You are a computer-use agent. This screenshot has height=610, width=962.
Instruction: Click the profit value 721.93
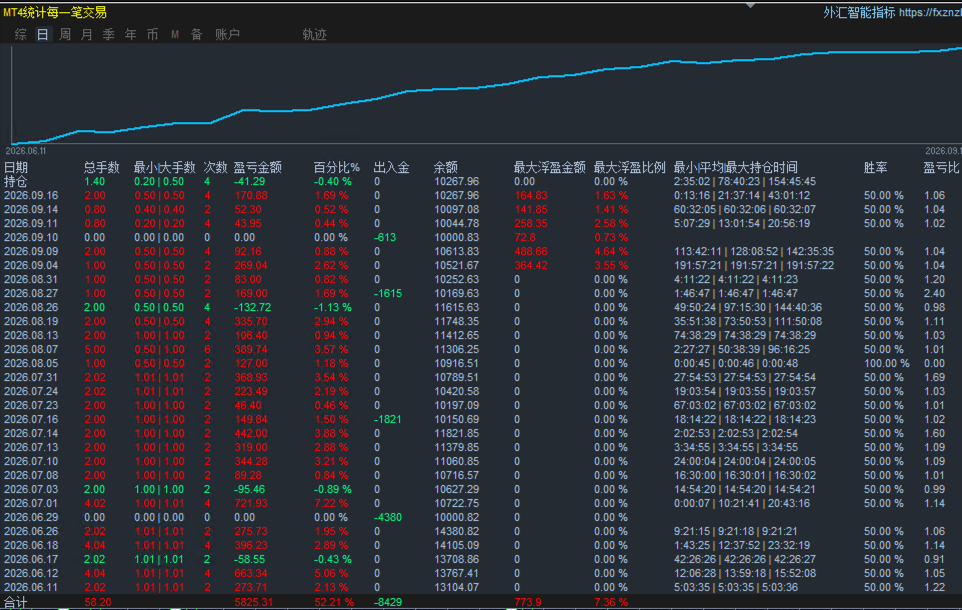tap(251, 503)
